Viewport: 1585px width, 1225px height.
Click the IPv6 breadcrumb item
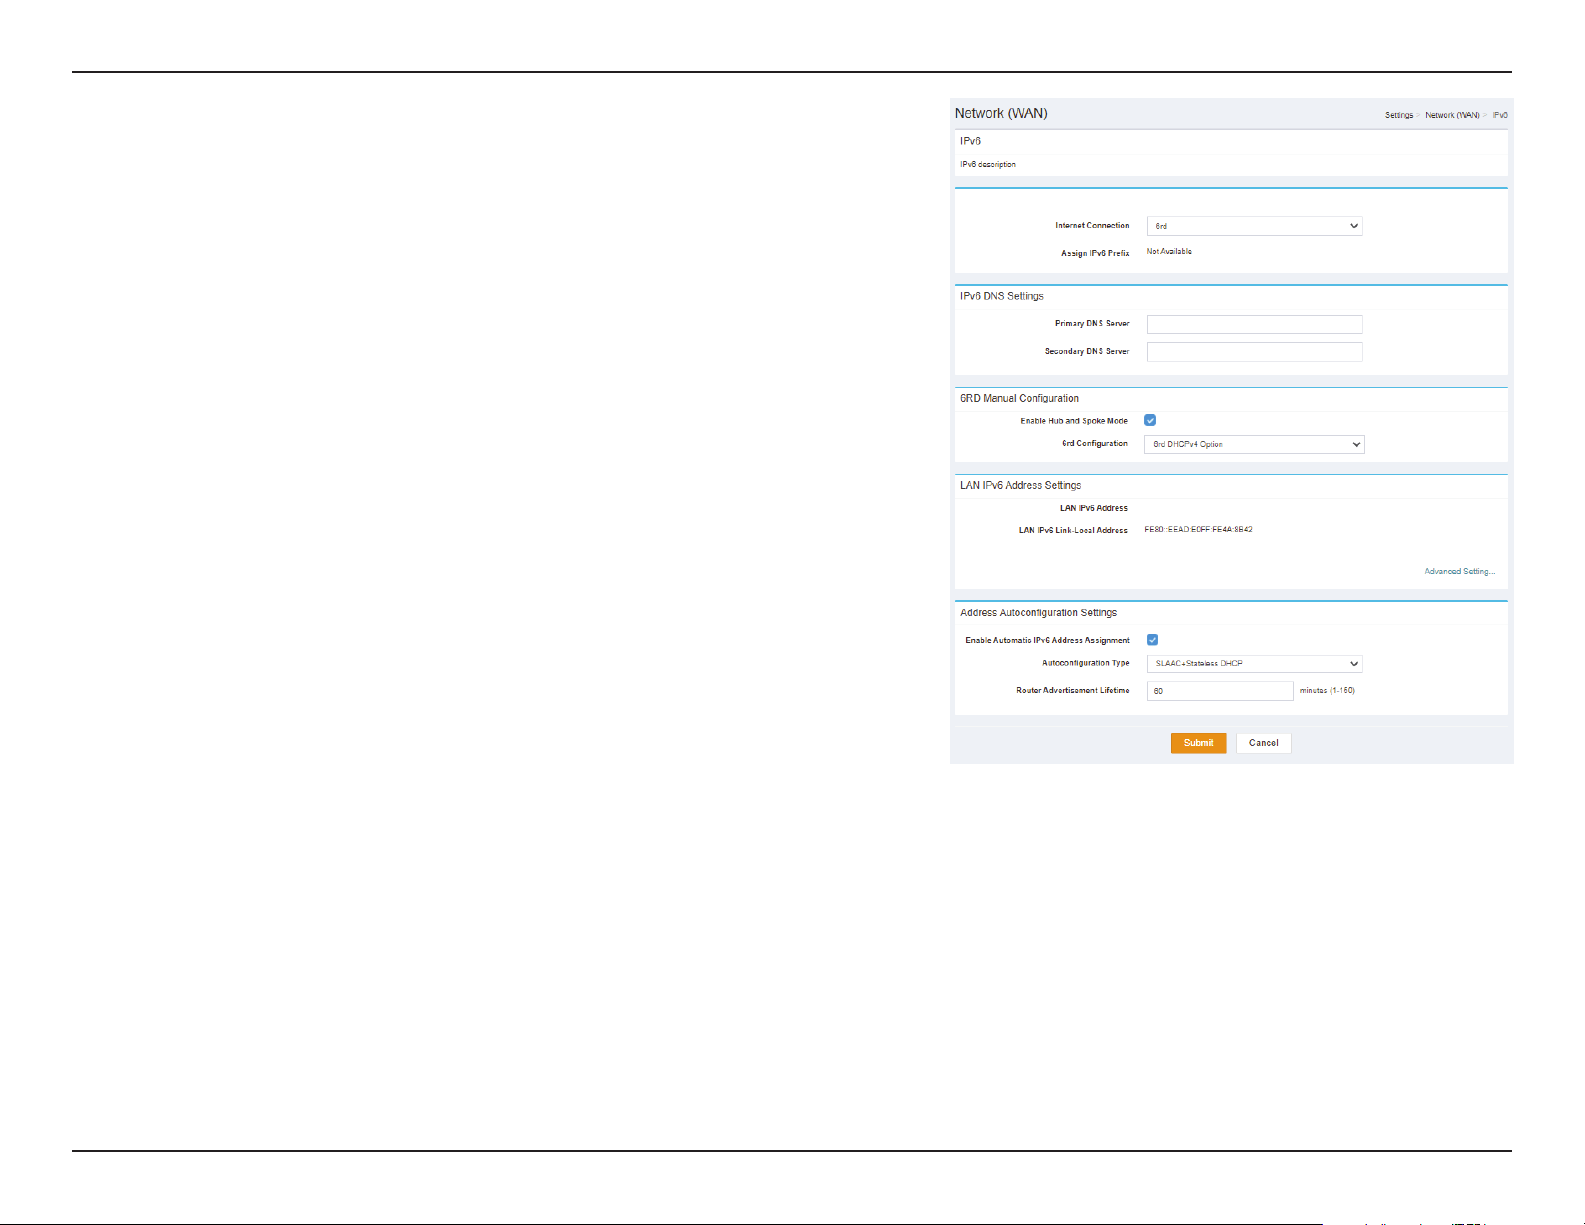point(1500,115)
